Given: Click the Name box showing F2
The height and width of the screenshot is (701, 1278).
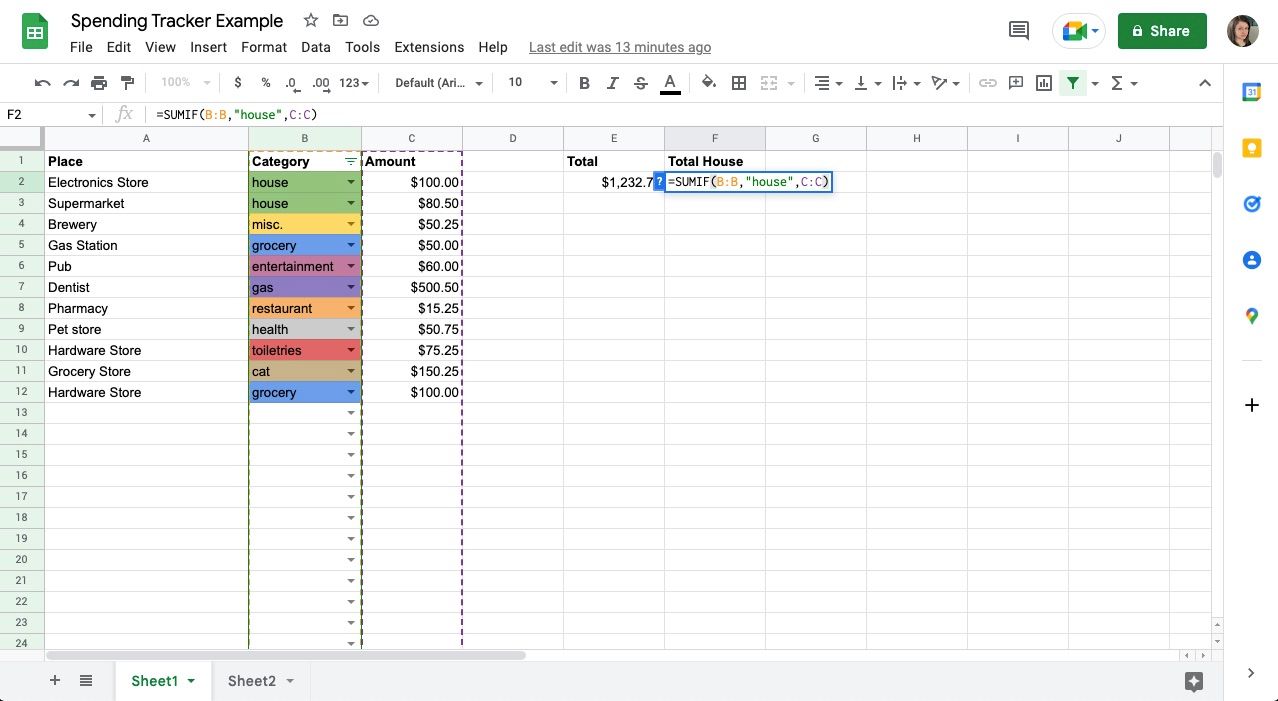Looking at the screenshot, I should 50,114.
